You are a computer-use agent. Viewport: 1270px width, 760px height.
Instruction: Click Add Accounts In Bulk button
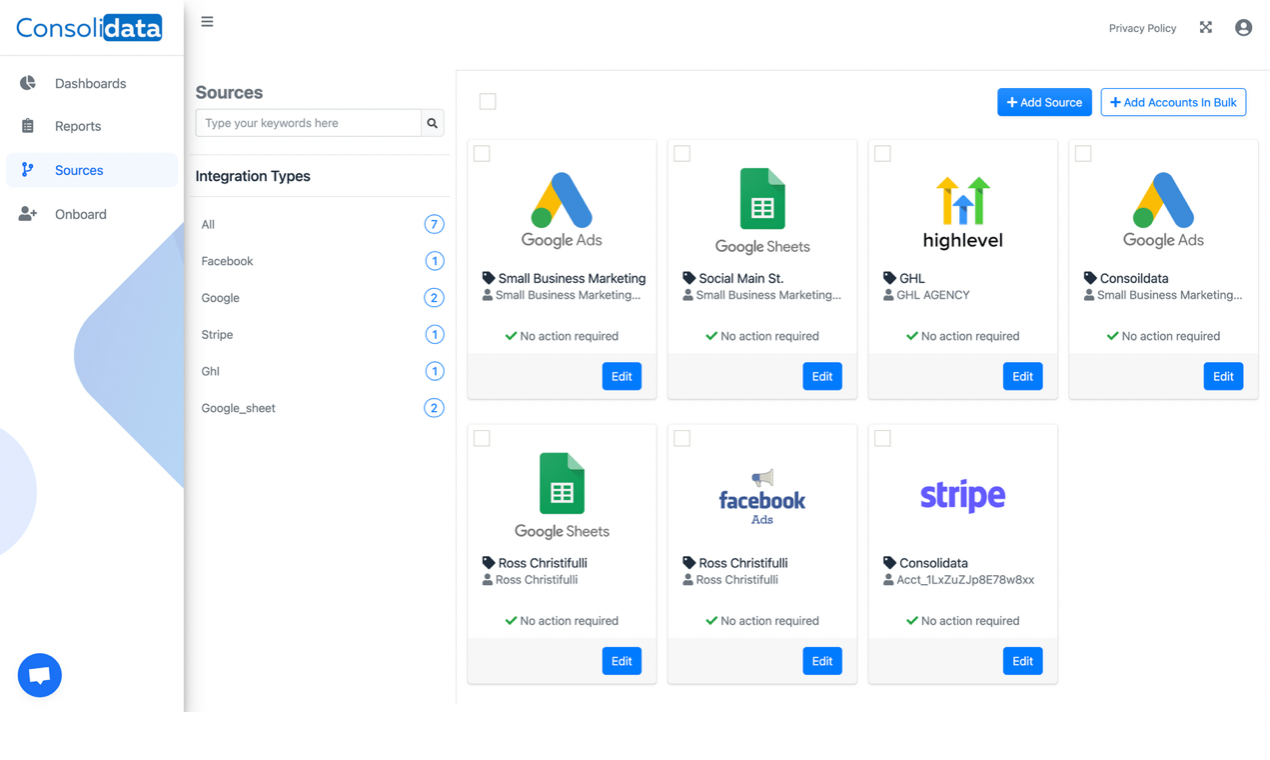pyautogui.click(x=1173, y=102)
